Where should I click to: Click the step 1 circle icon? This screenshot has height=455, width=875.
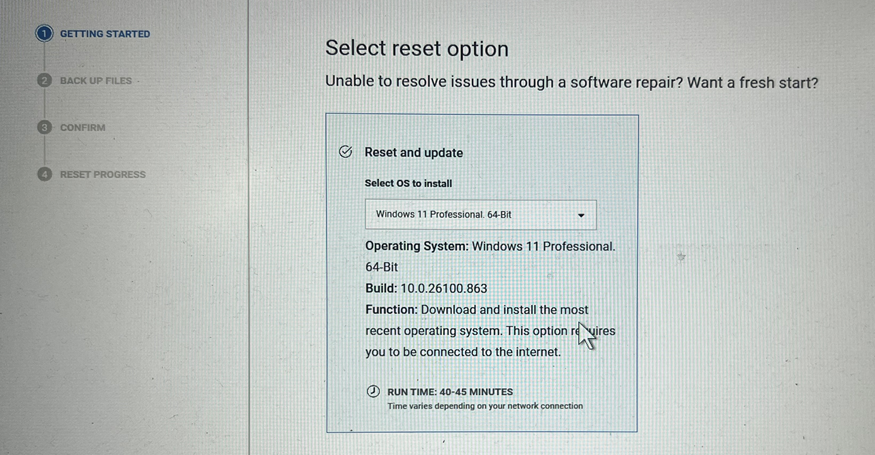[43, 34]
